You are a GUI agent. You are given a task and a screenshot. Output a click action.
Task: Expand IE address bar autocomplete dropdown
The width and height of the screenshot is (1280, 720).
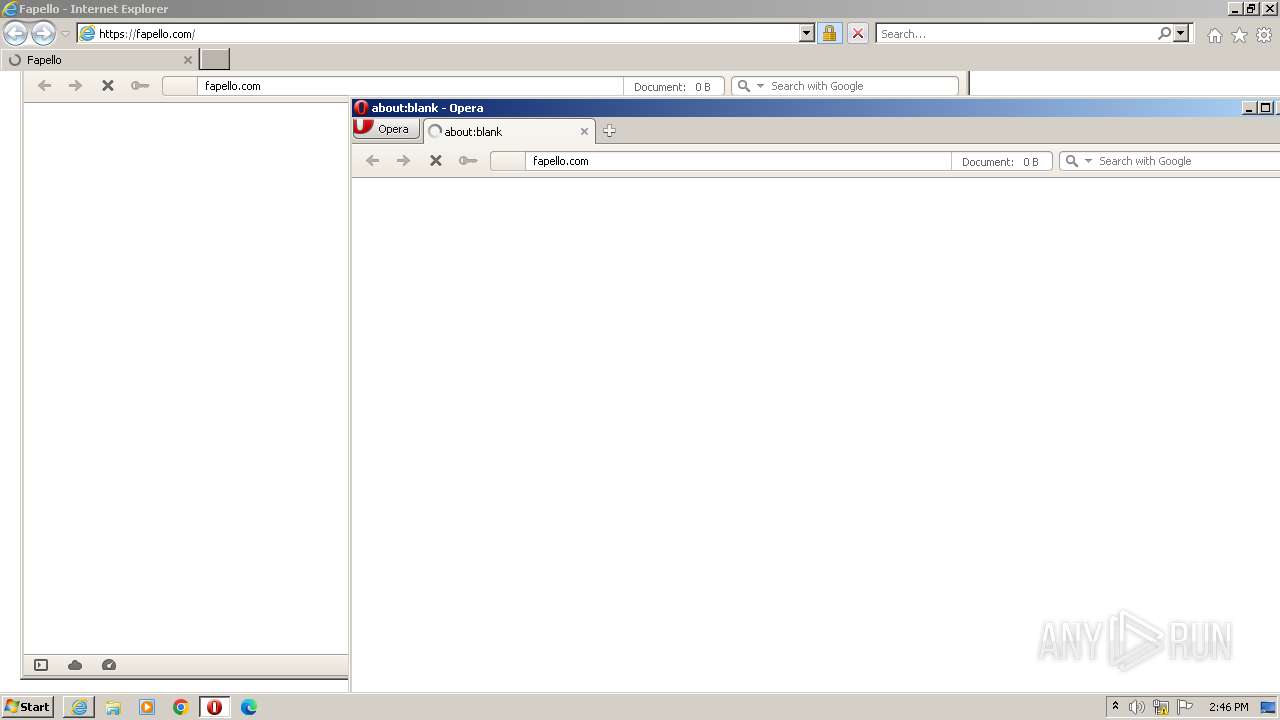[807, 33]
